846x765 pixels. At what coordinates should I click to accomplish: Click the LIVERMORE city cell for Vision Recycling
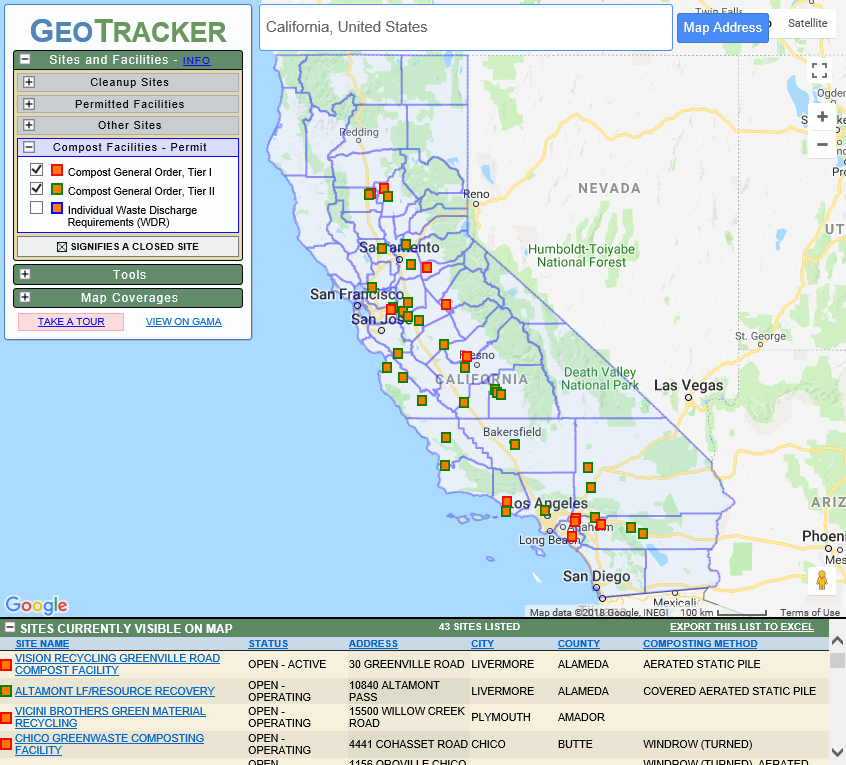click(502, 664)
